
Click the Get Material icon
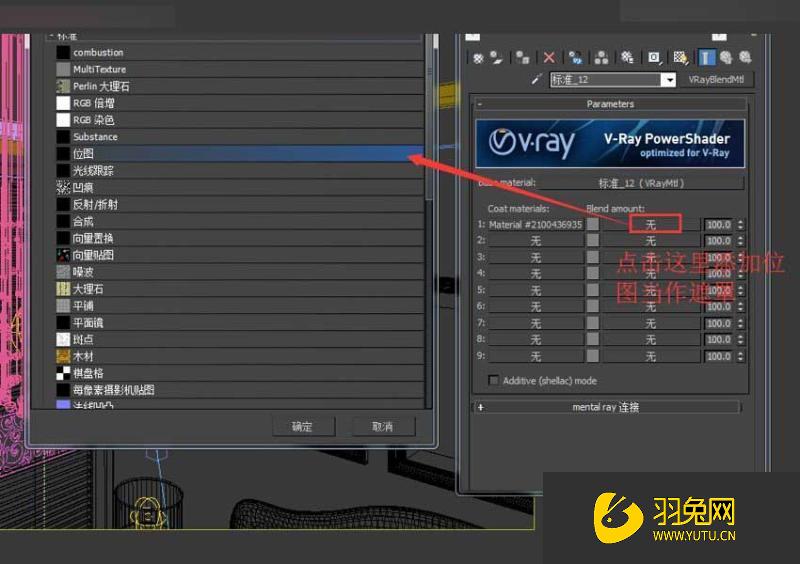click(478, 58)
